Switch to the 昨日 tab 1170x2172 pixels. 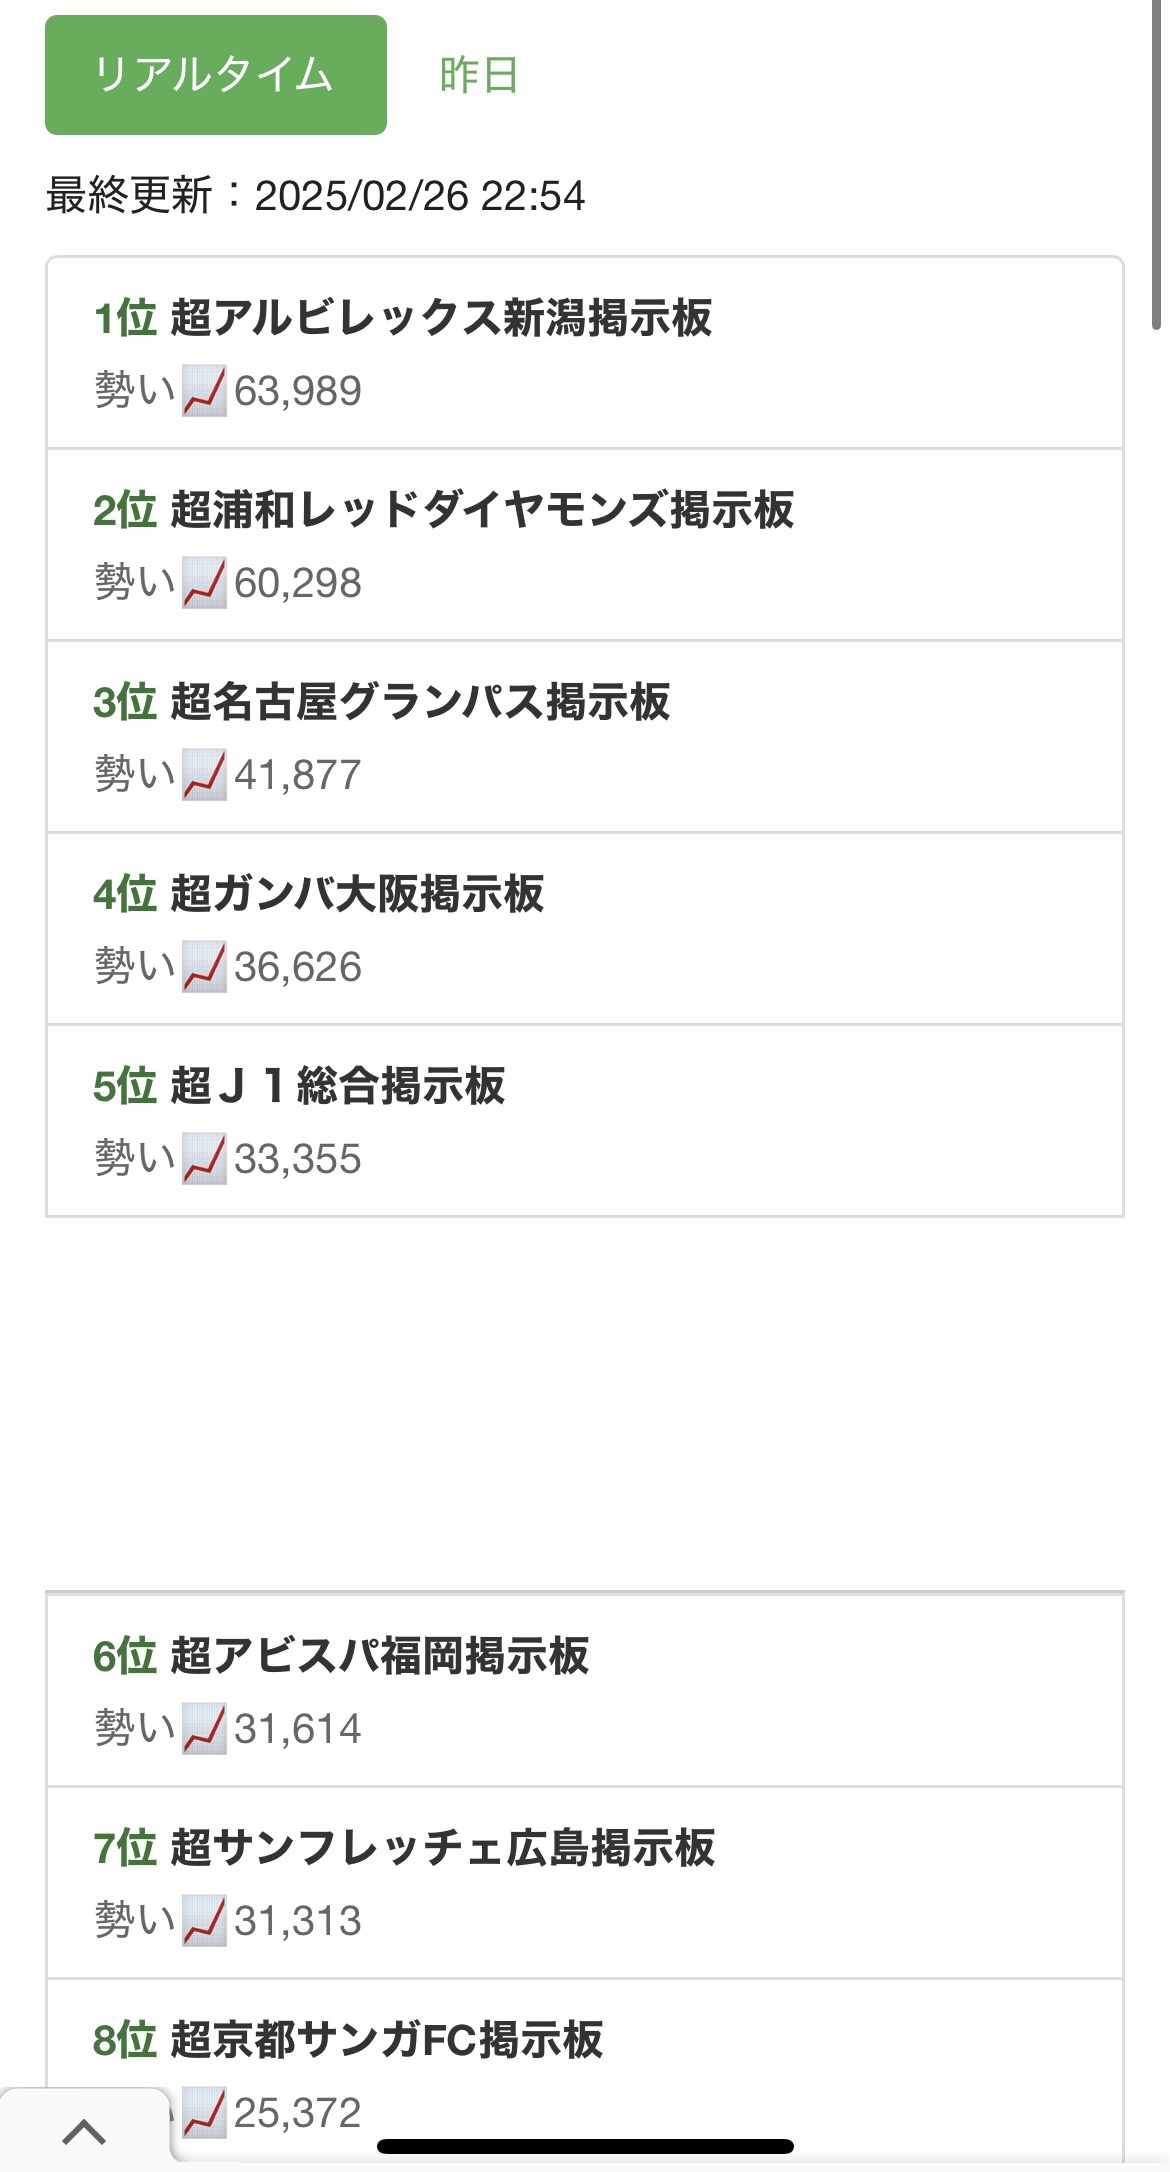coord(478,75)
